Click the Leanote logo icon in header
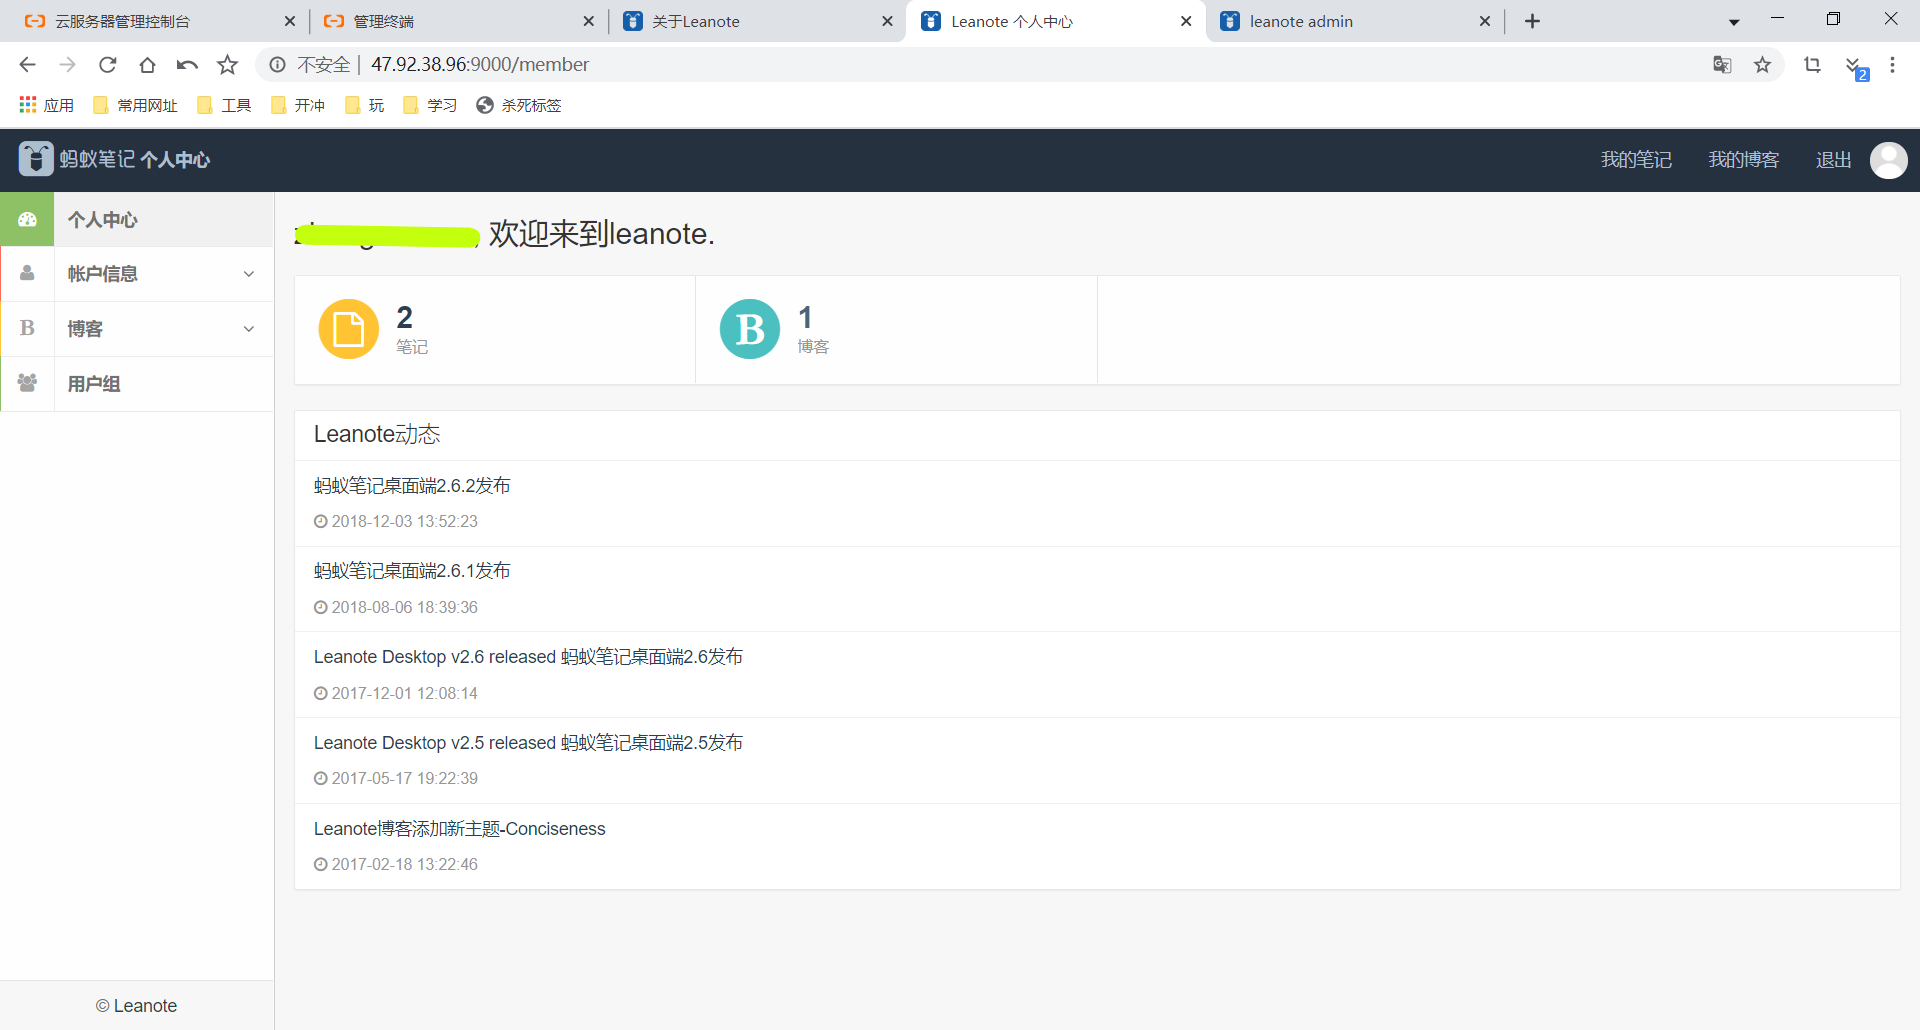 [x=36, y=159]
